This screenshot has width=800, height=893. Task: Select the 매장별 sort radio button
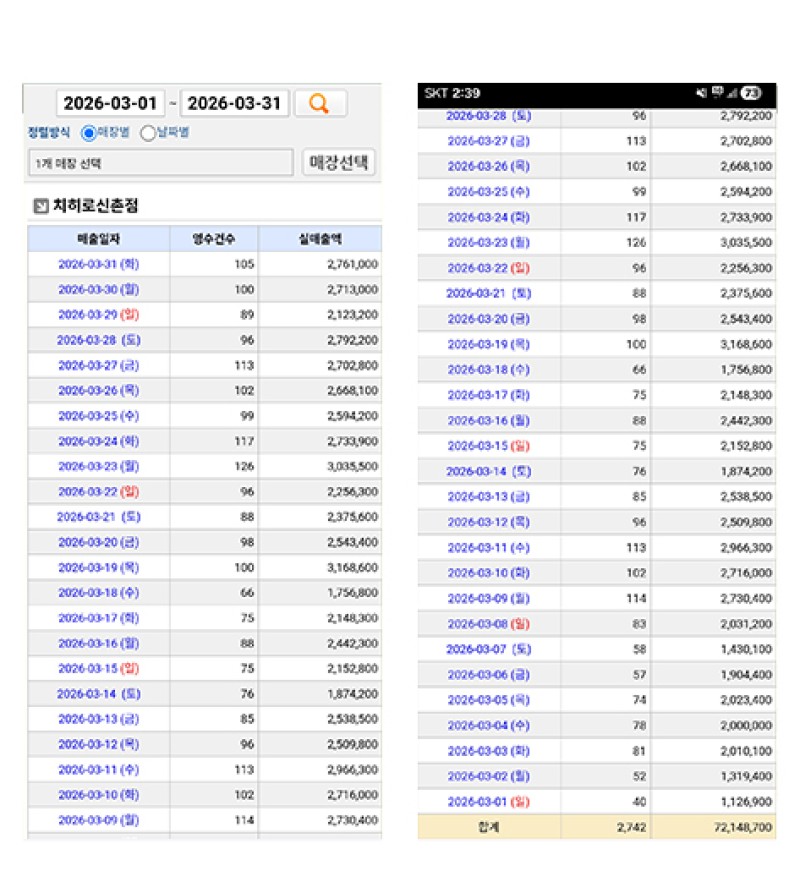click(x=89, y=133)
